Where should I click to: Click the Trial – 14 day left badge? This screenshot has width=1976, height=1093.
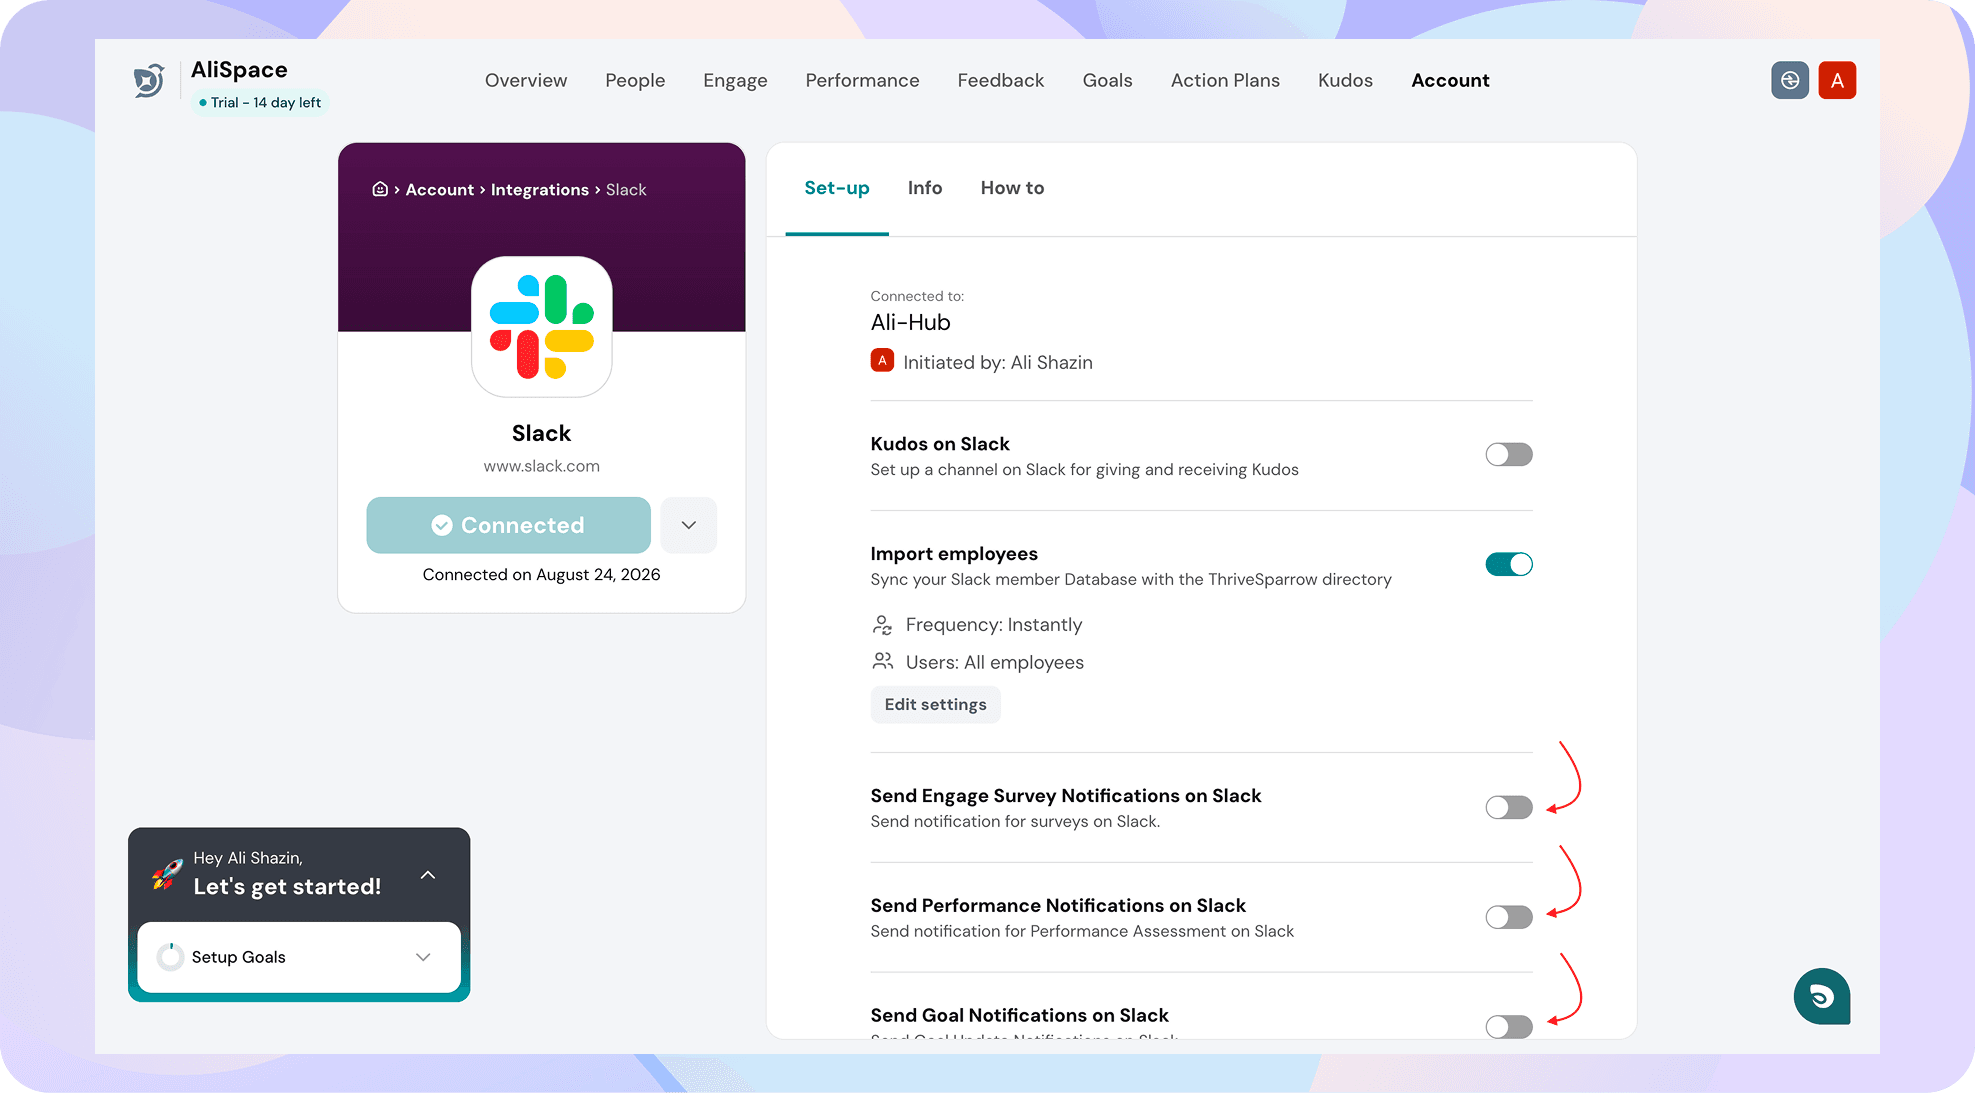260,103
